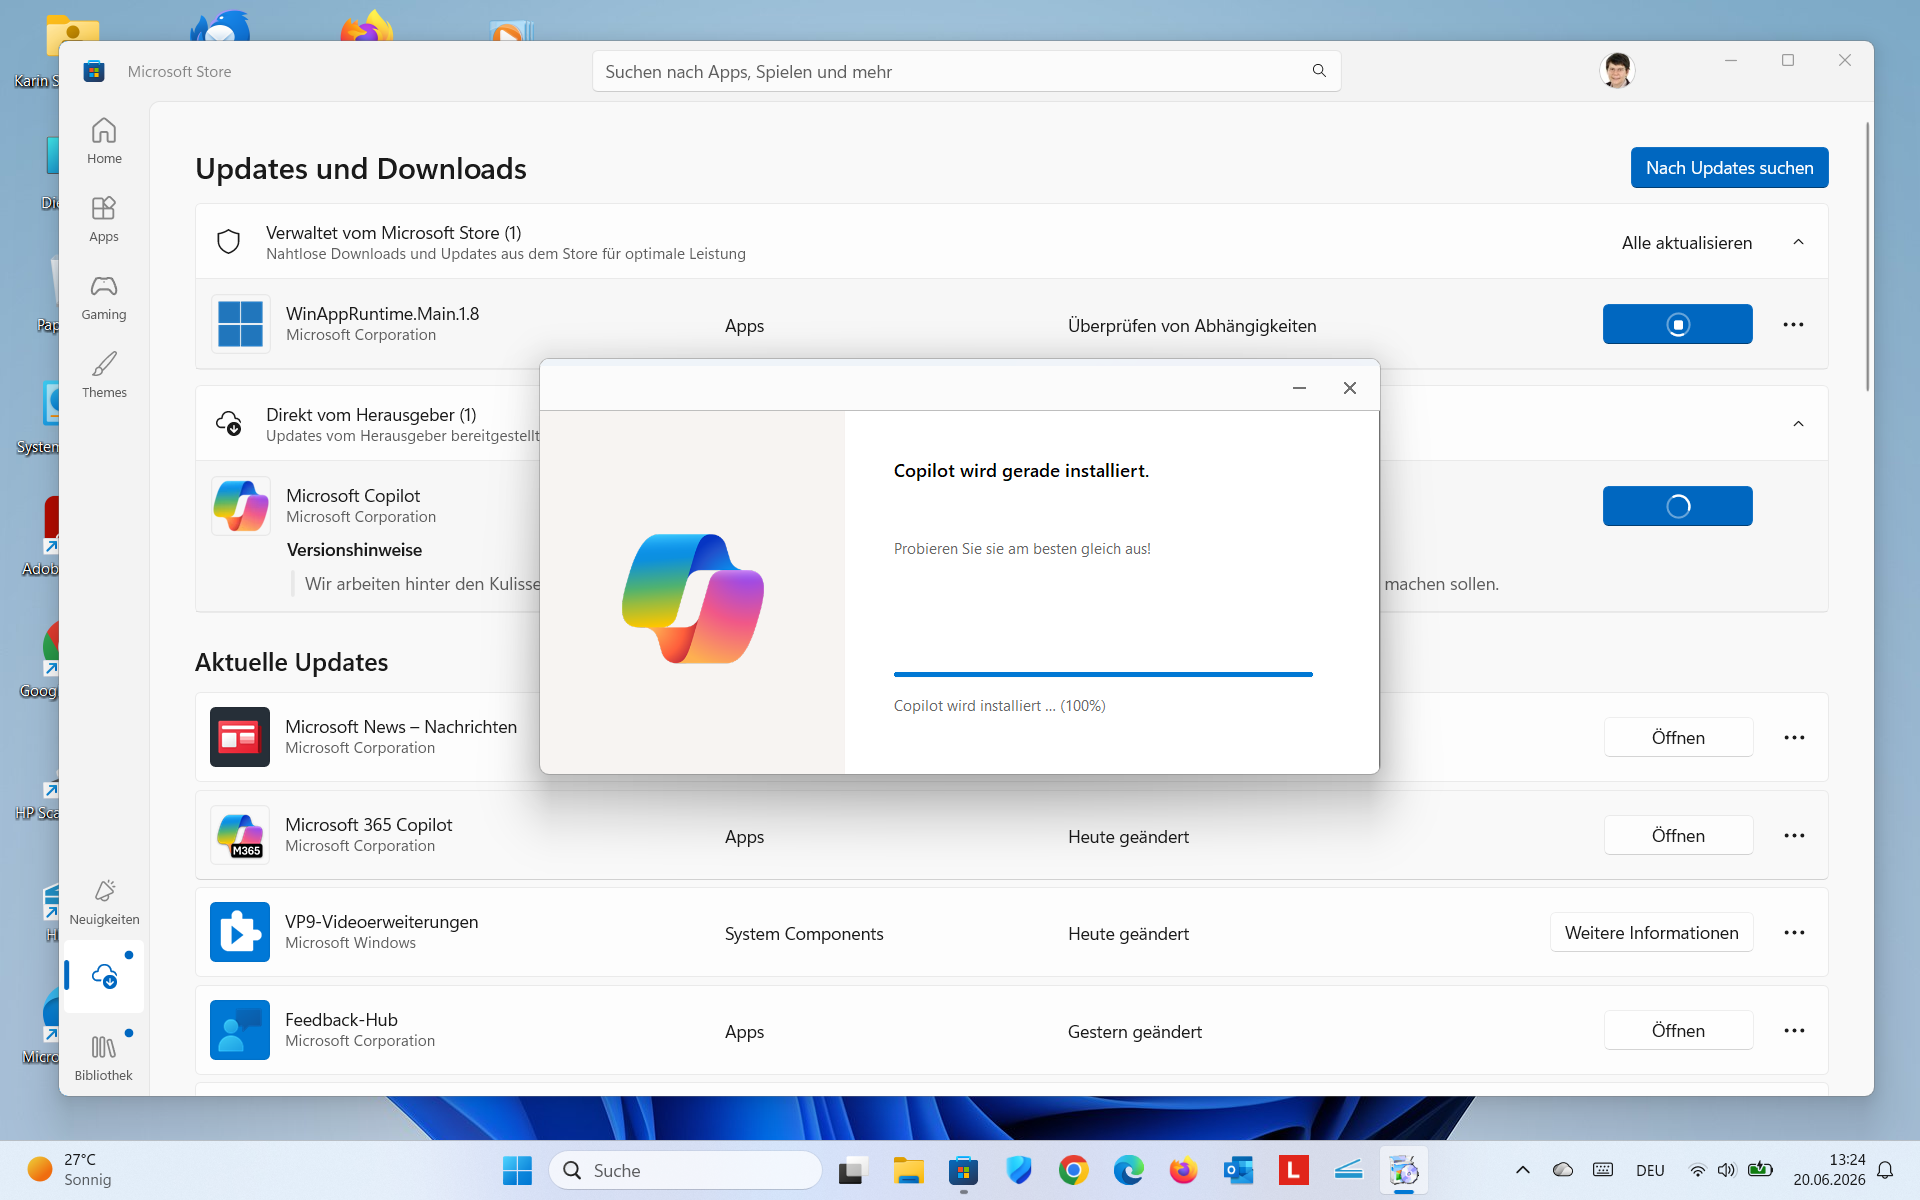
Task: Click Microsoft Copilot's loading spinner button
Action: [1677, 506]
